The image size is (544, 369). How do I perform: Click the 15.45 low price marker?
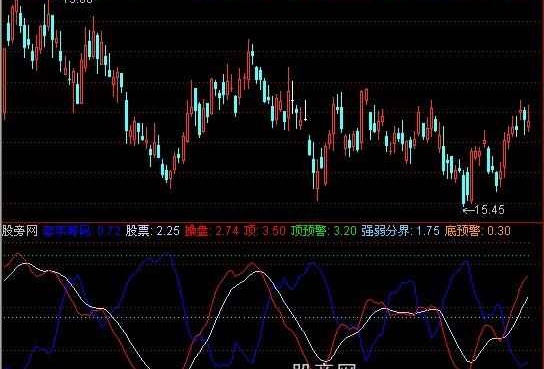tap(484, 209)
